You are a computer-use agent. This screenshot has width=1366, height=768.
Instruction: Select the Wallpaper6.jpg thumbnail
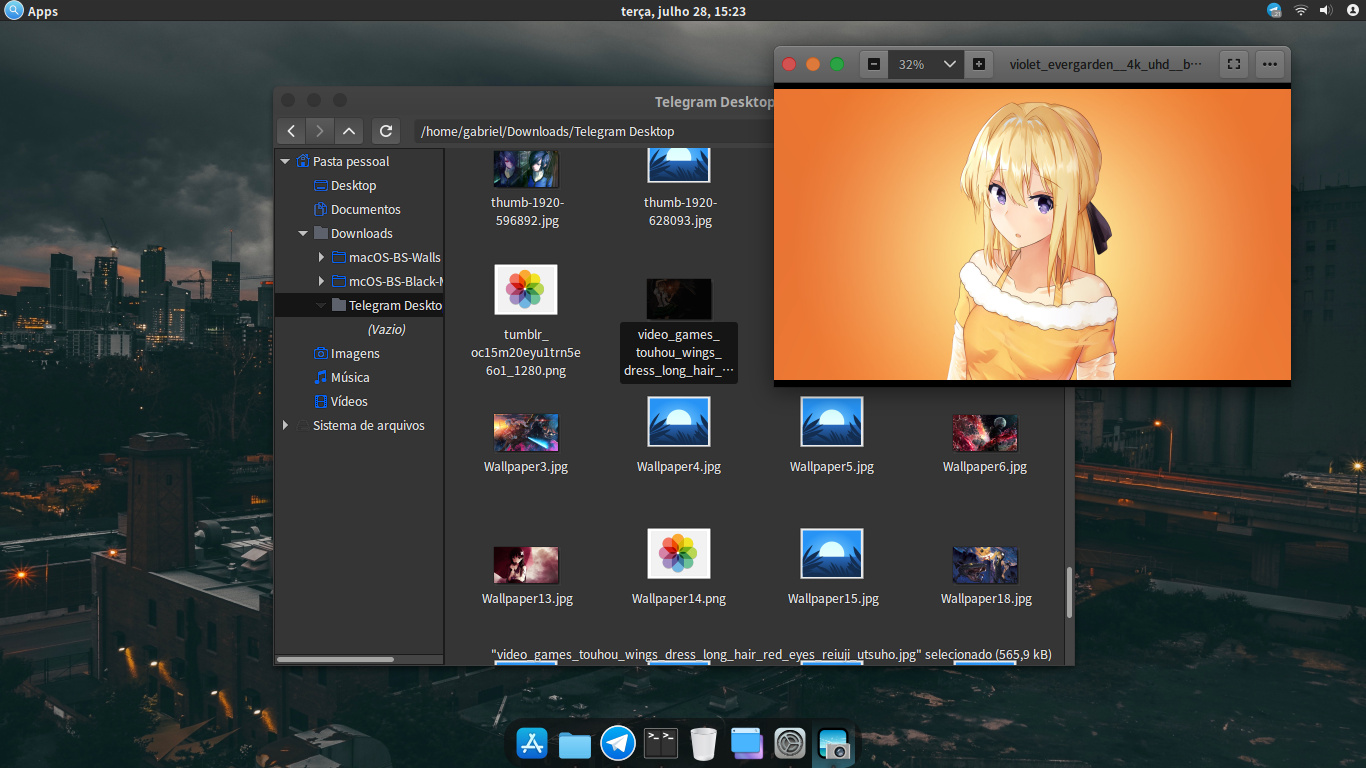(985, 433)
